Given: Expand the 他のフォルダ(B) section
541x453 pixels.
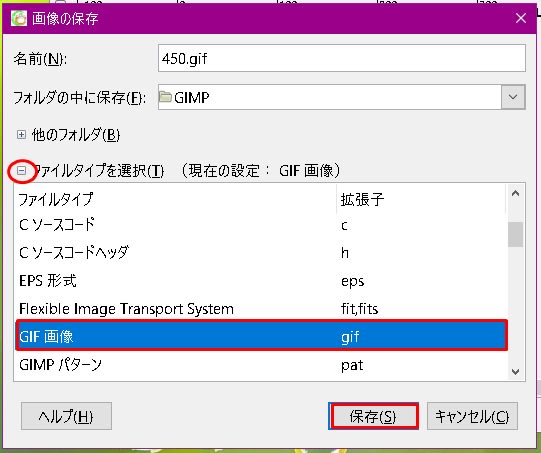Looking at the screenshot, I should tap(21, 135).
